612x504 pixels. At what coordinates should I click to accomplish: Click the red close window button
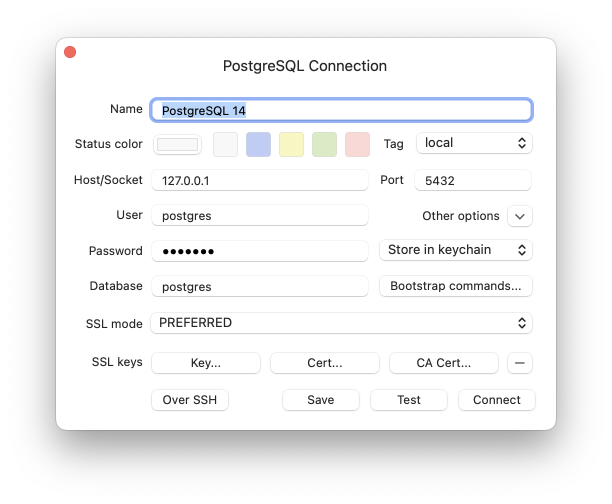70,52
